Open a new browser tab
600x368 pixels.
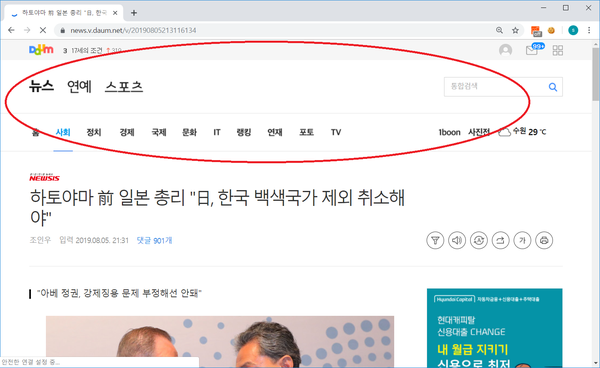(x=134, y=13)
